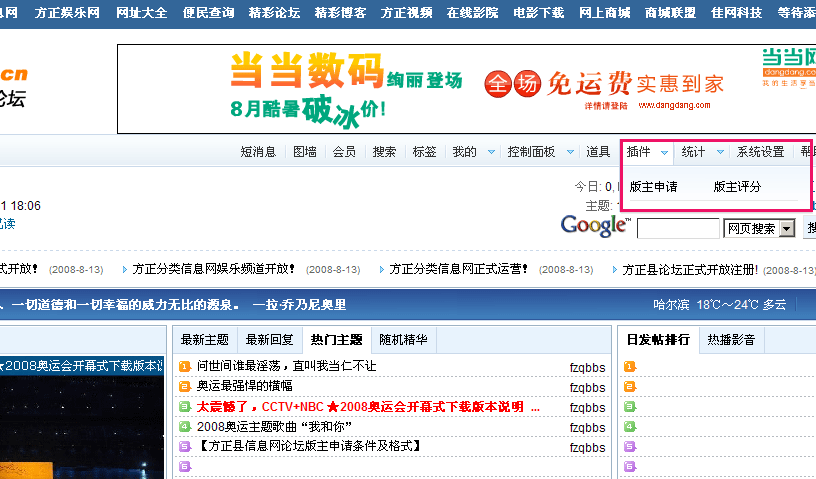The image size is (816, 479).
Task: Open 方正视频 link
Action: pos(406,12)
